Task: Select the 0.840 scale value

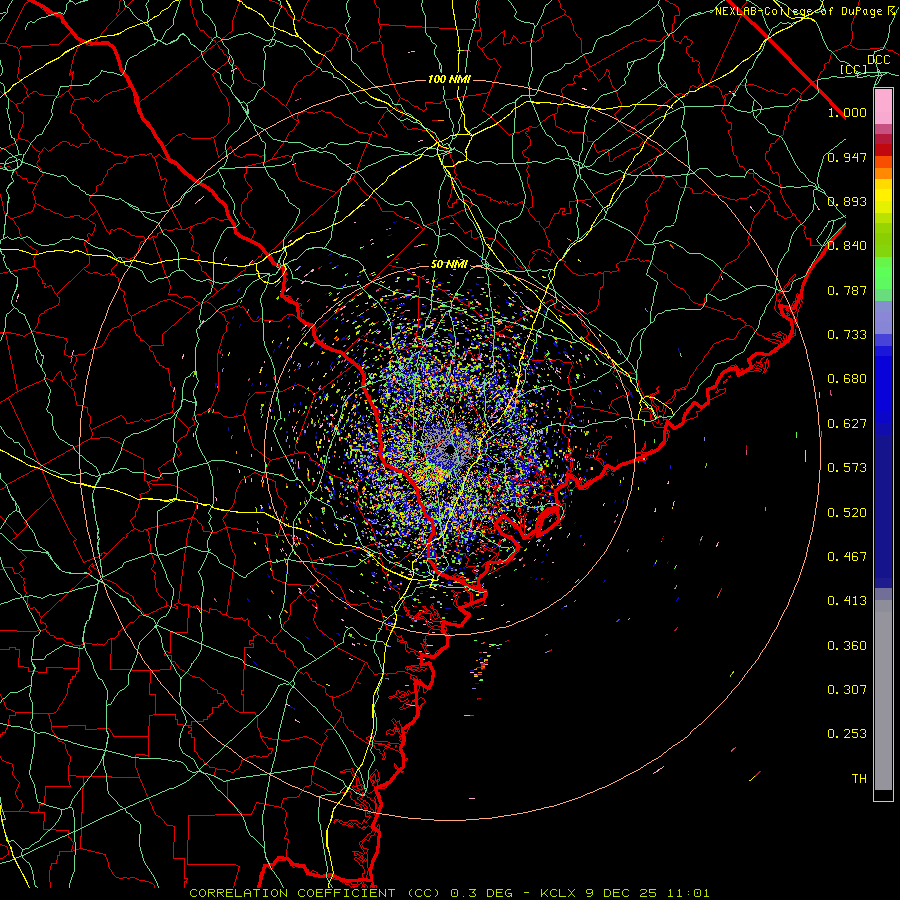Action: click(847, 246)
